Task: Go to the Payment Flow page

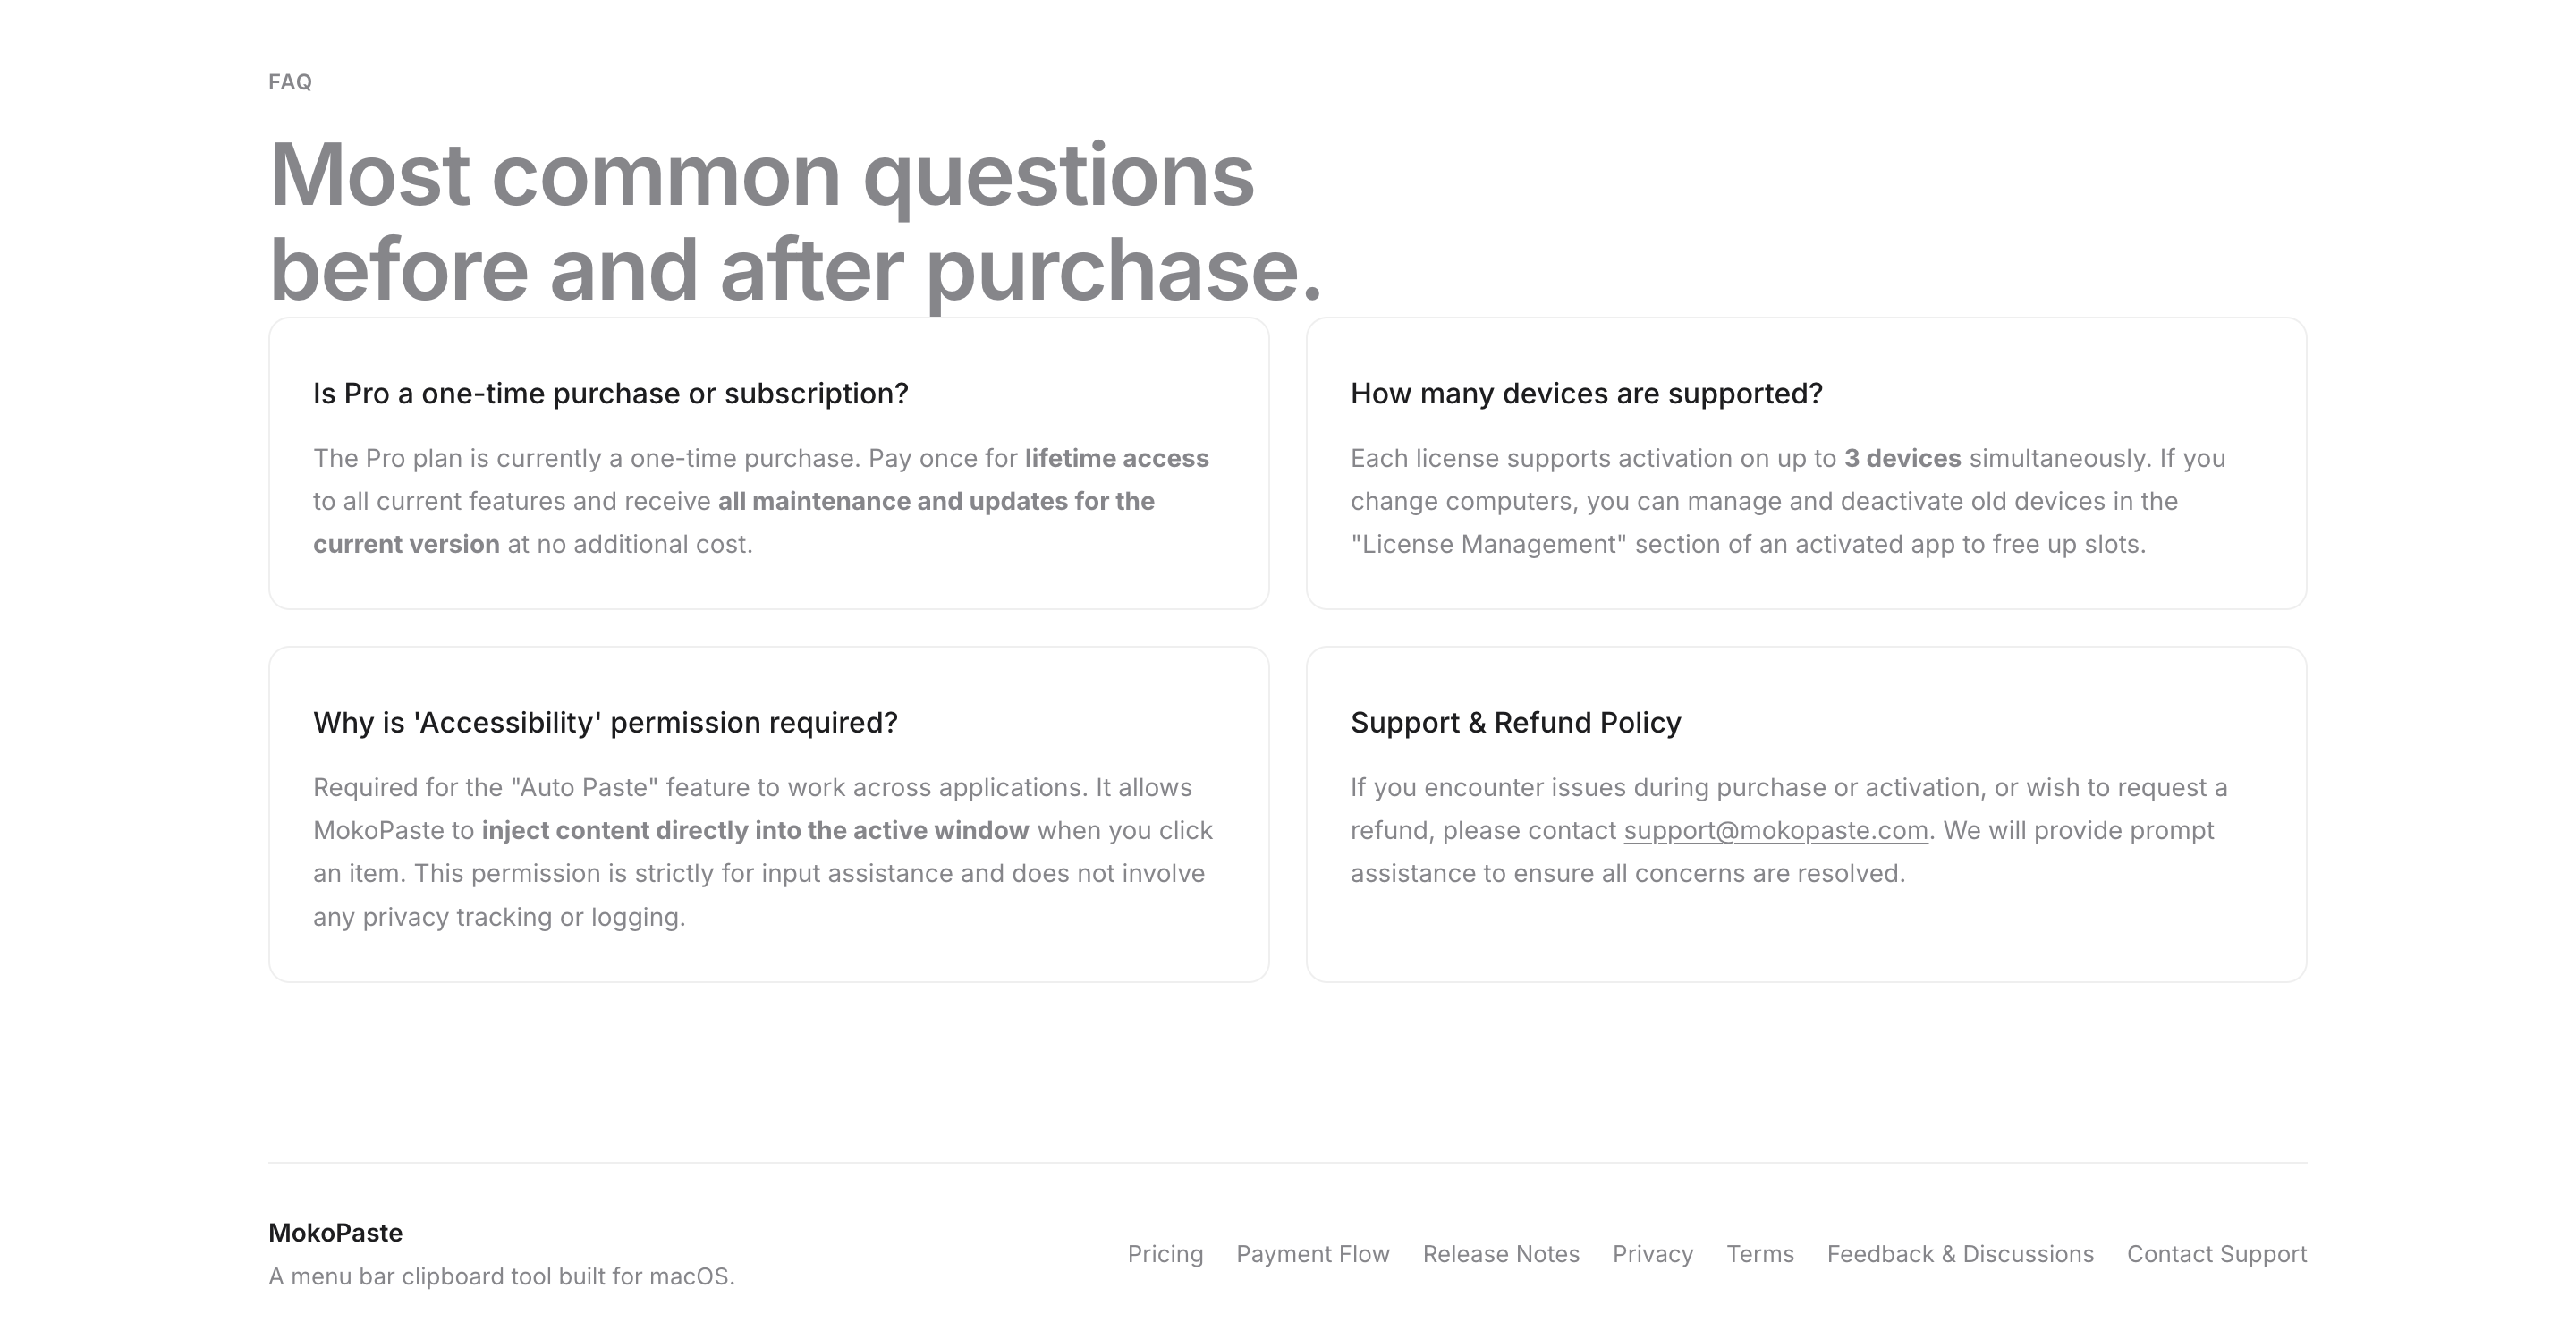Action: (x=1313, y=1254)
